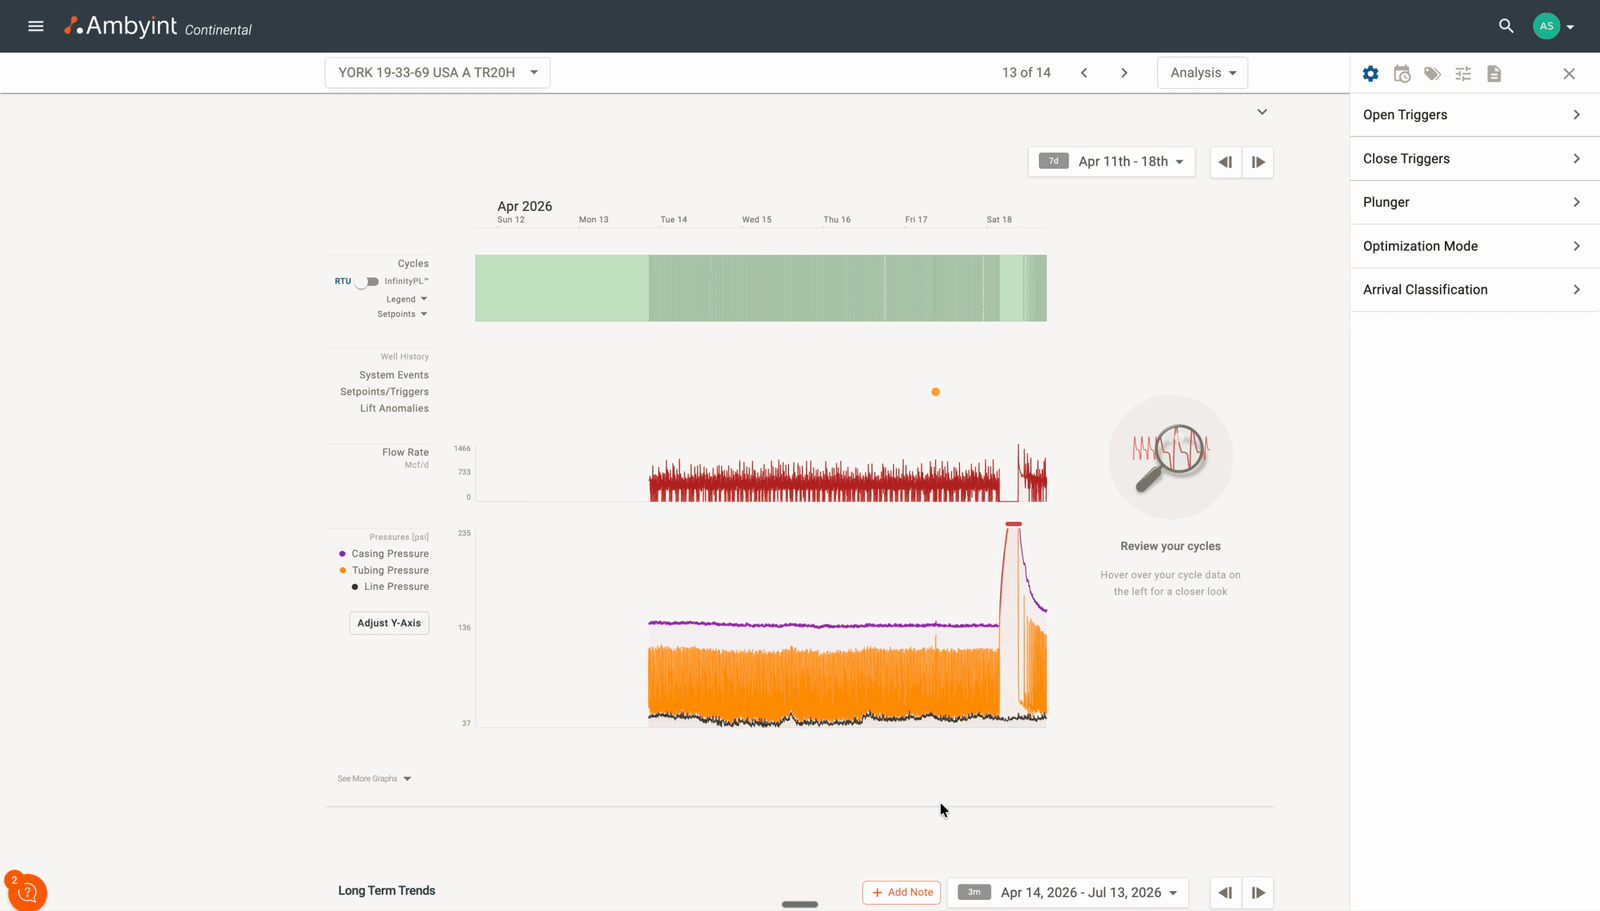Select the settings gear tab in side panel
Screen dimensions: 1600x911
[1371, 74]
